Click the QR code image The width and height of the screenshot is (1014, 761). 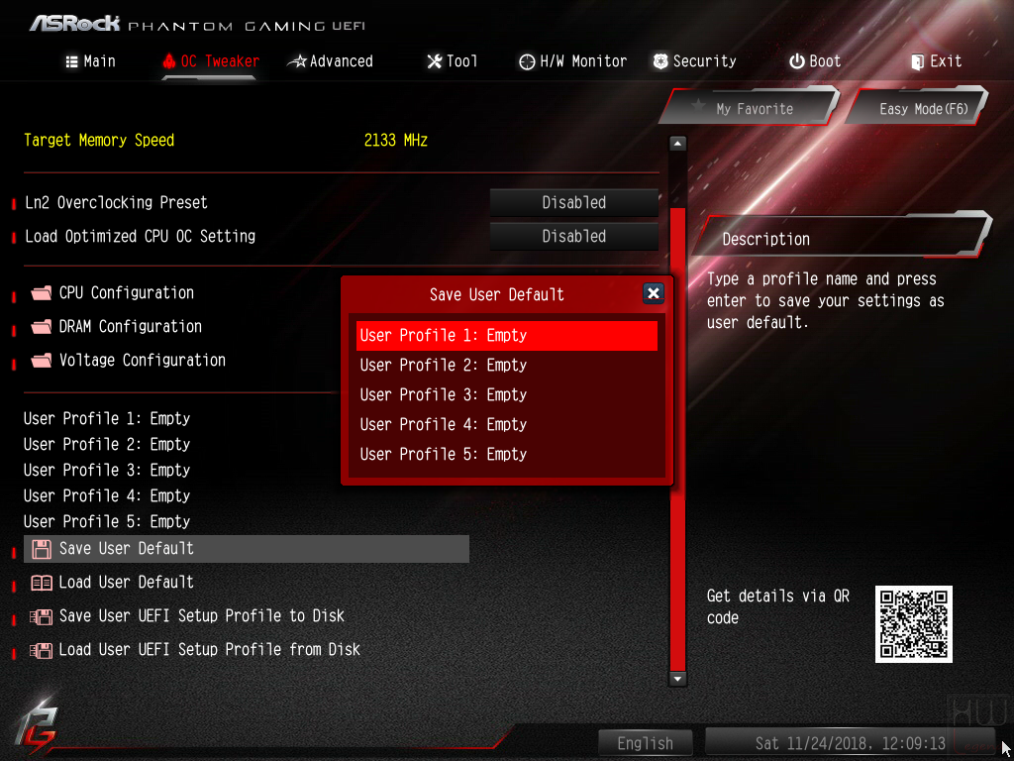click(x=913, y=624)
